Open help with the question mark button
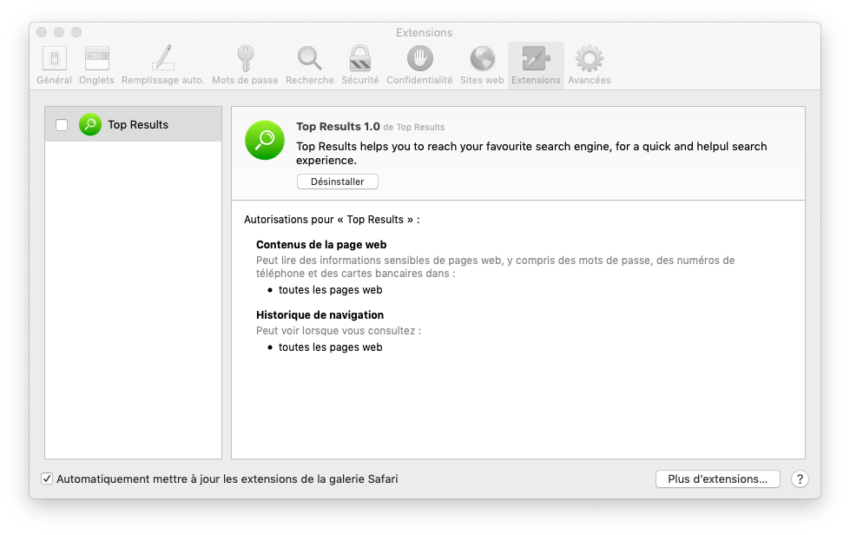The image size is (850, 535). tap(800, 479)
